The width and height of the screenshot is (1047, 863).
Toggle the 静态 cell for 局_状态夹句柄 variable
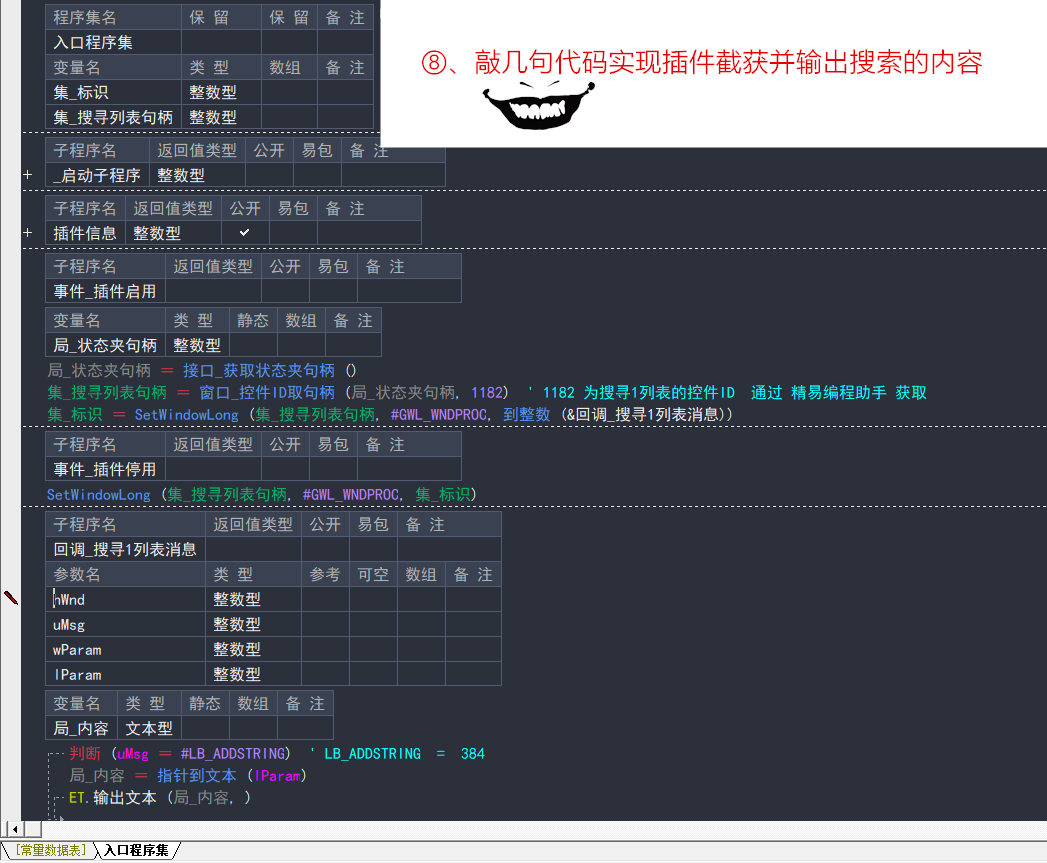point(253,345)
